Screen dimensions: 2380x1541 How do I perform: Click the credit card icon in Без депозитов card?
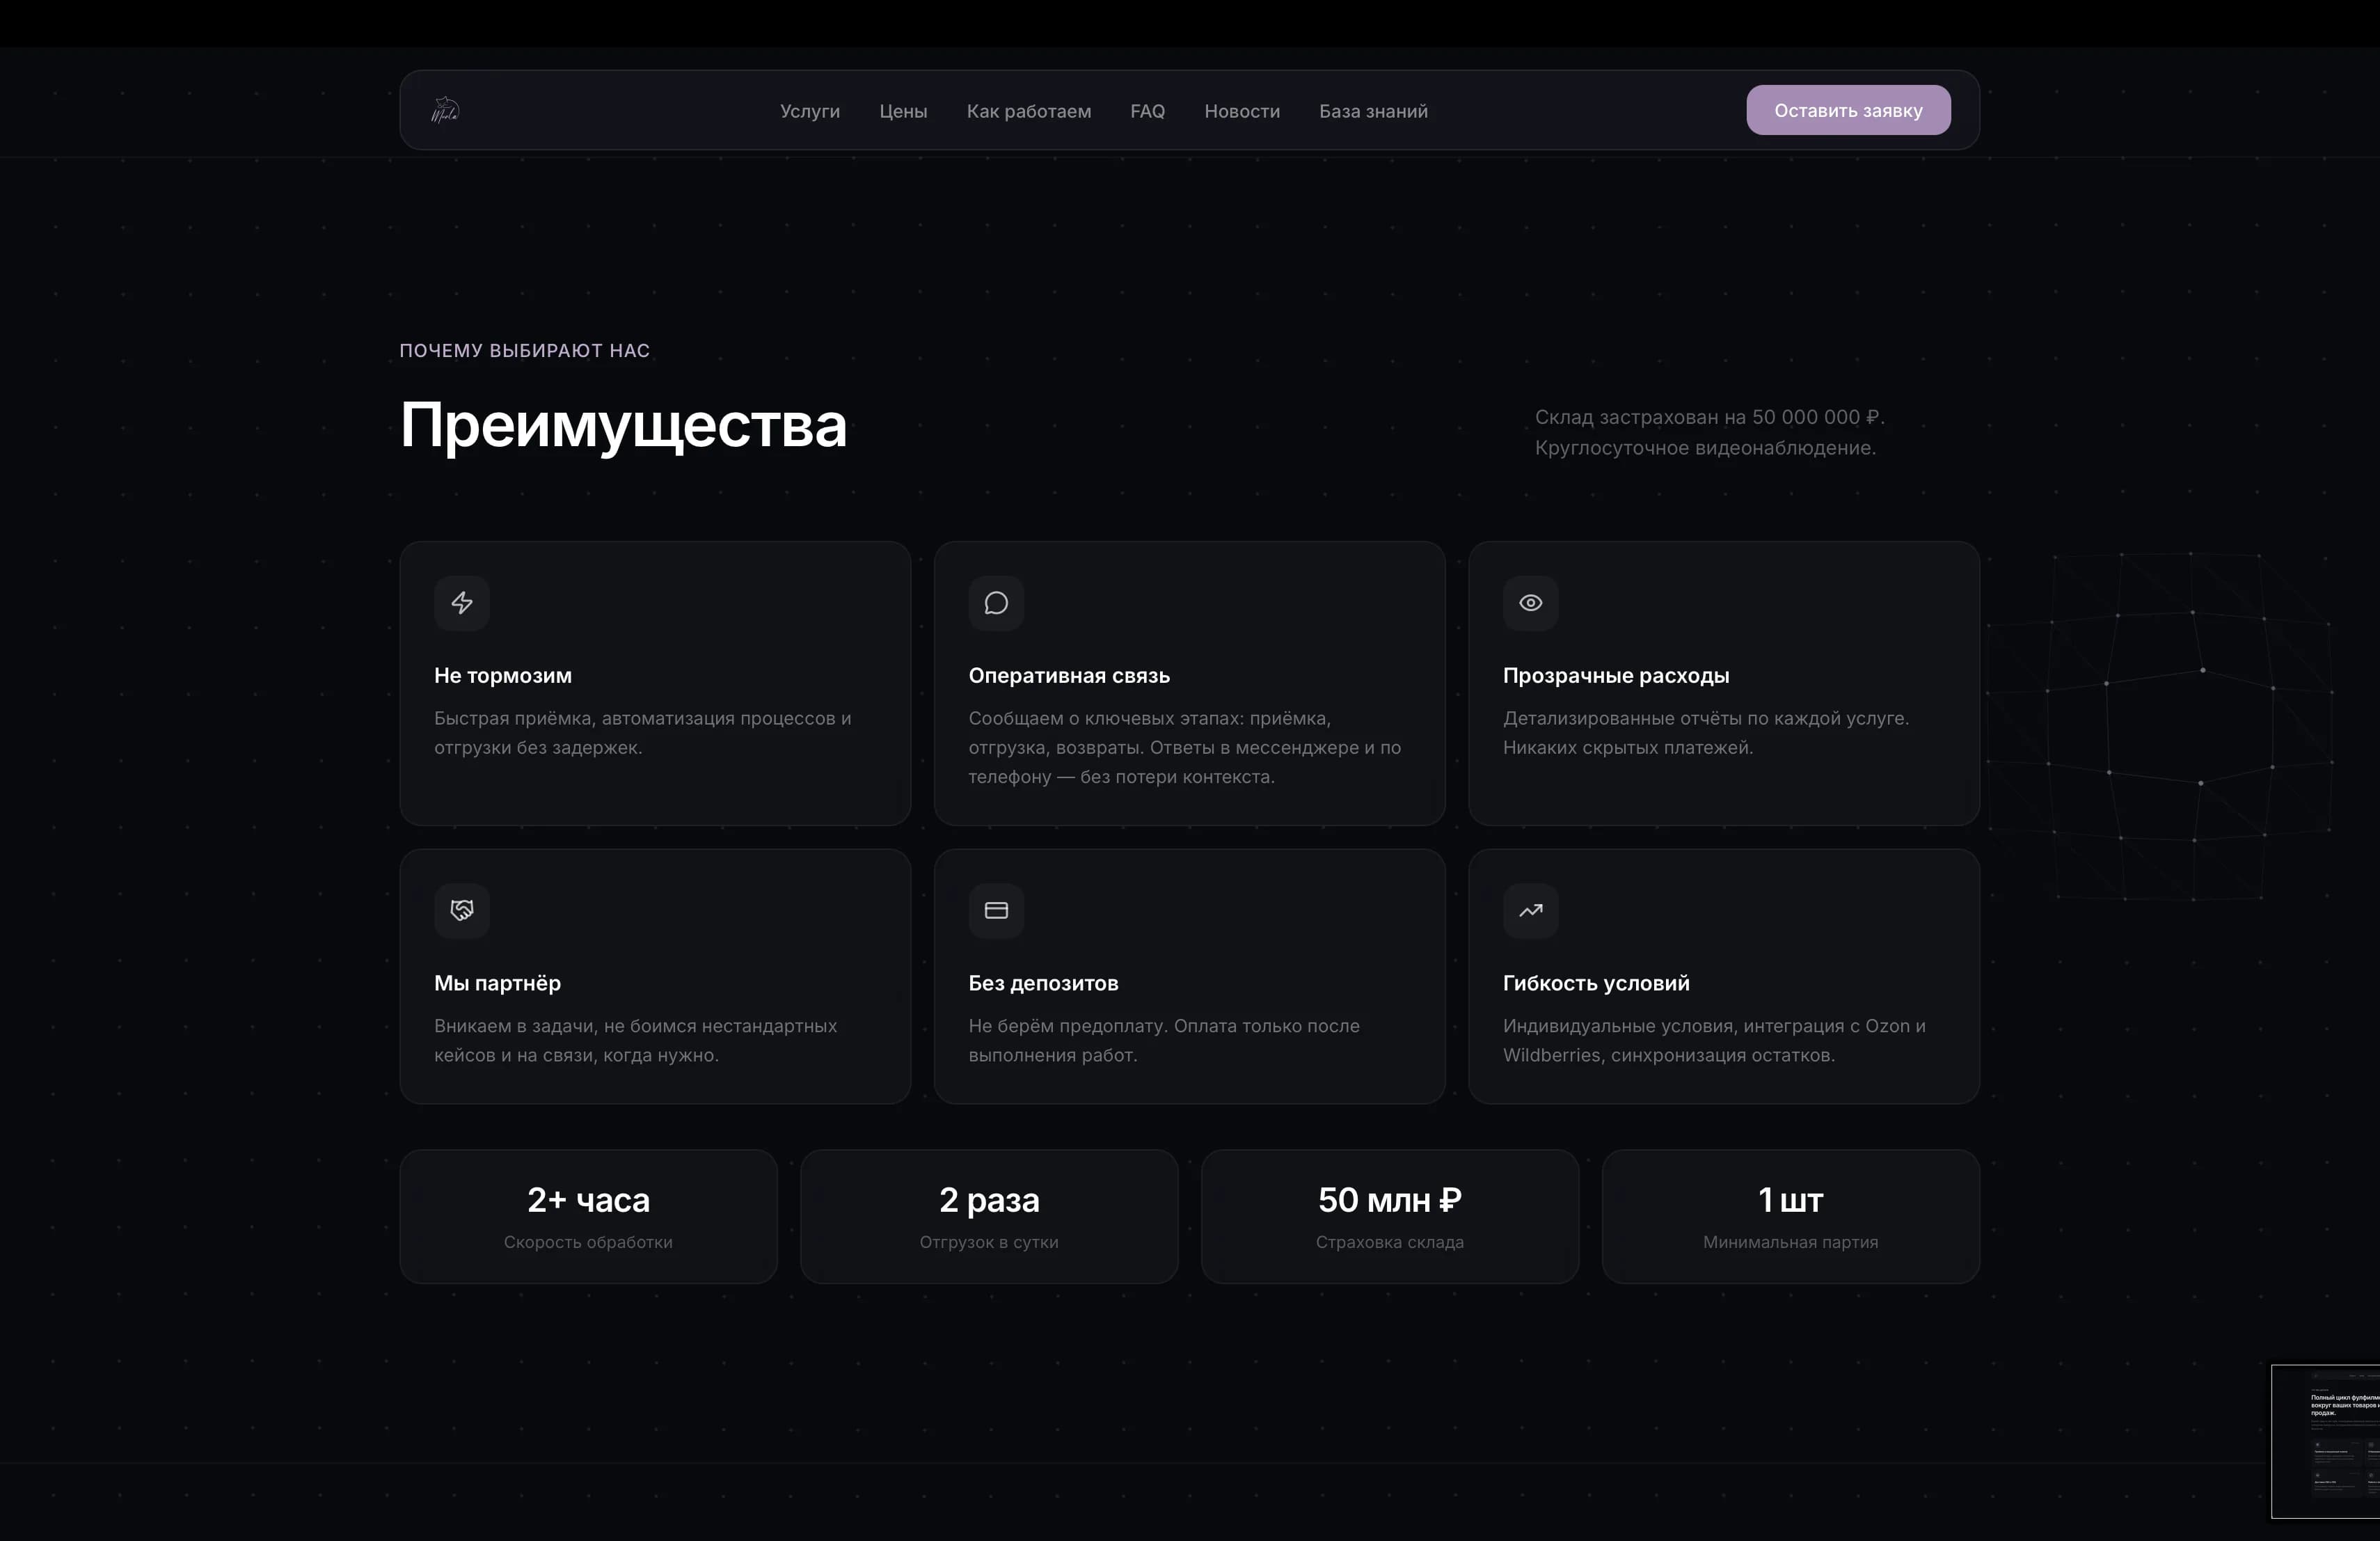[996, 910]
